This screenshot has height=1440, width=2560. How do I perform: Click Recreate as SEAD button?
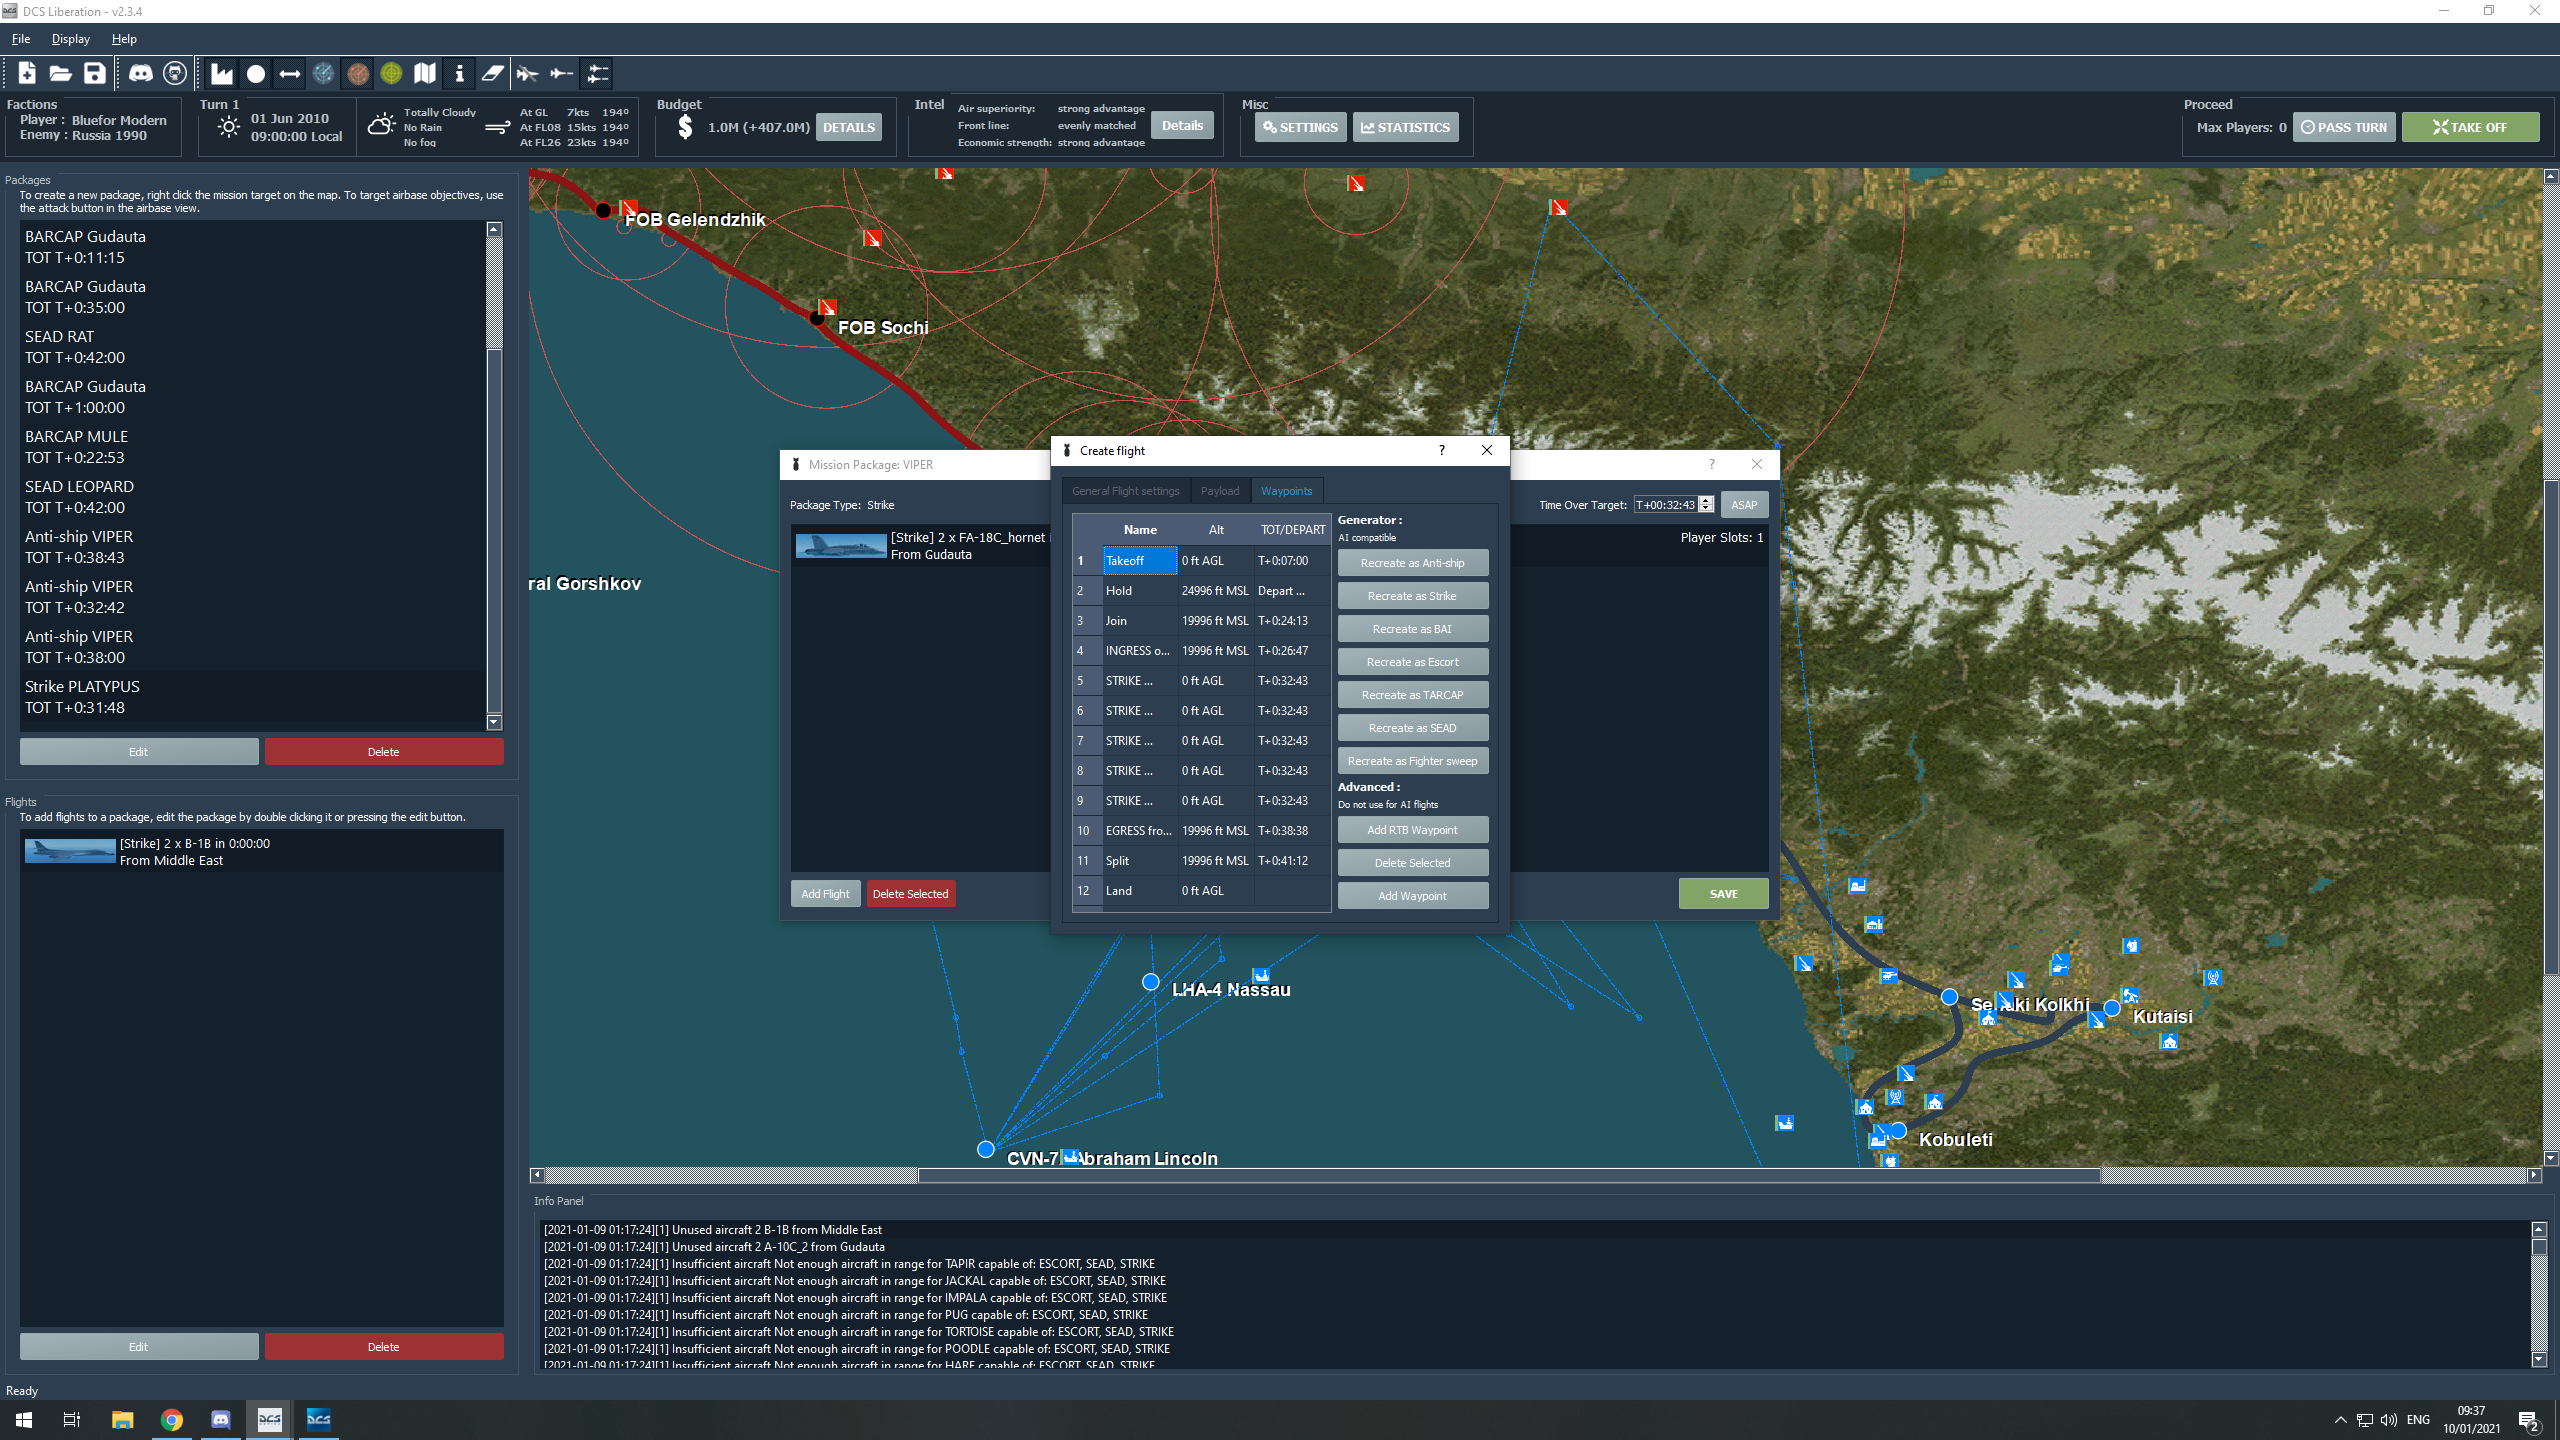coord(1412,728)
